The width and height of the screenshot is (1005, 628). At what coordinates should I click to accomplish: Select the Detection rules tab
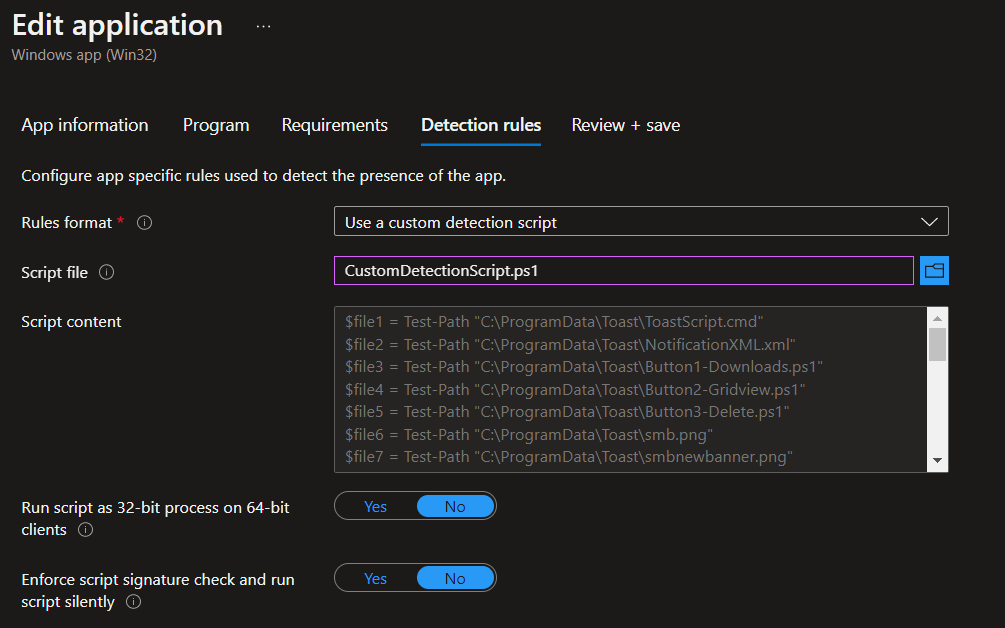481,125
